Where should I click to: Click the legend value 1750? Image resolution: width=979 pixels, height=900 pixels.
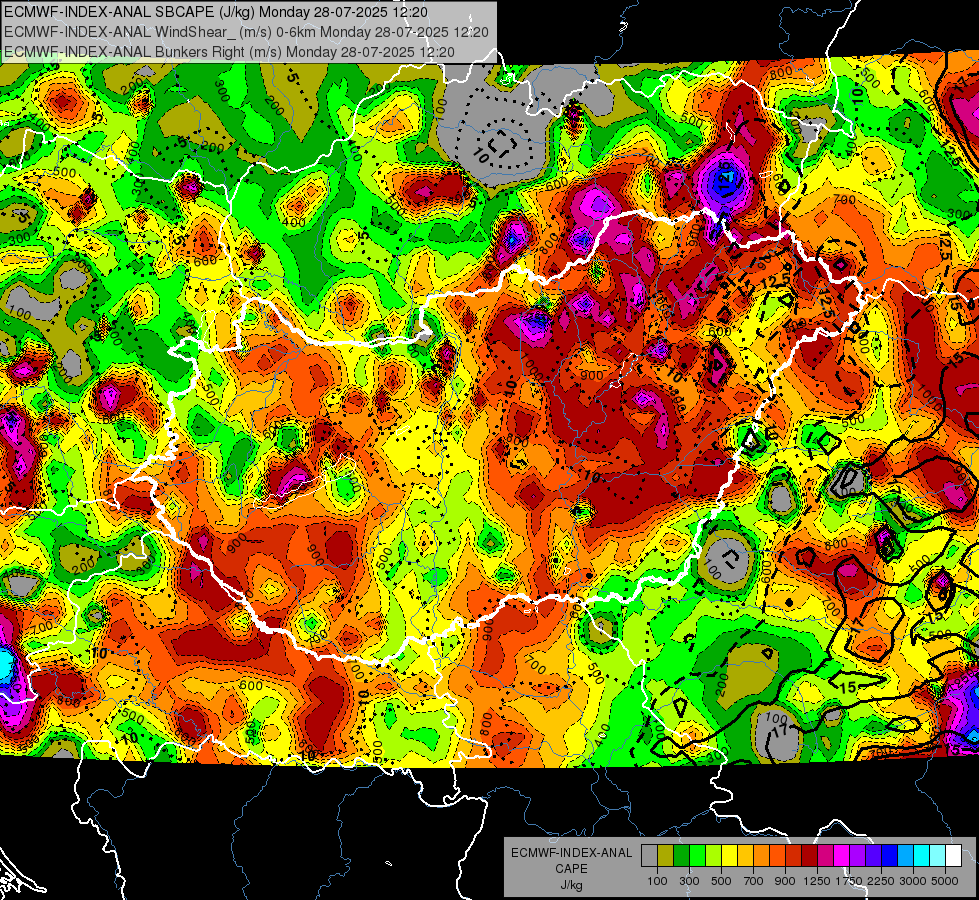[x=850, y=881]
